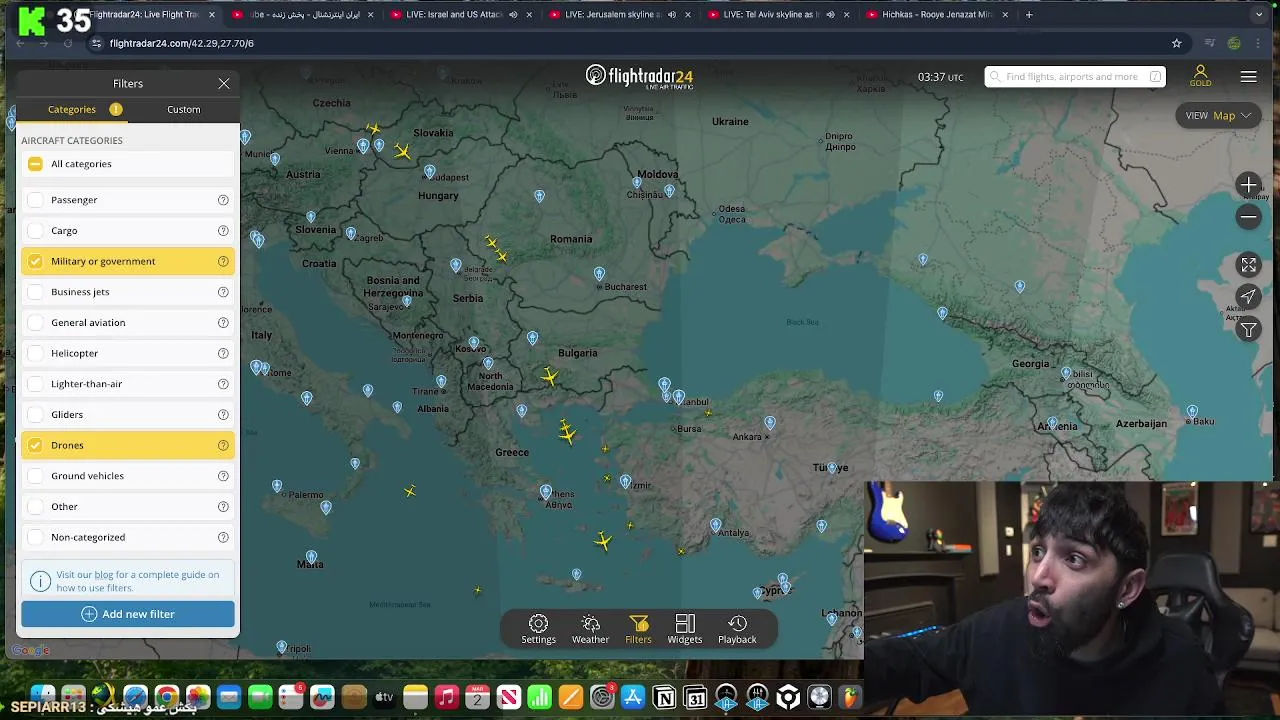
Task: Close the LIVE: Jerusalem skyline tab
Action: click(x=688, y=15)
